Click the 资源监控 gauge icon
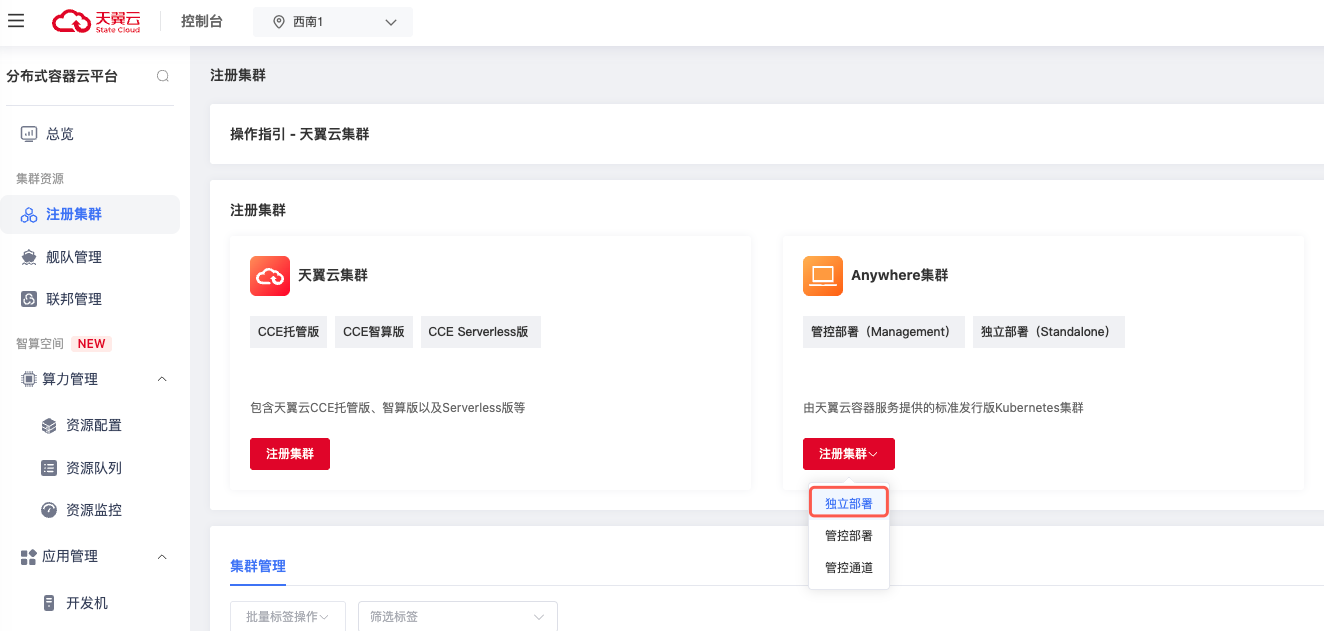The image size is (1324, 631). click(x=49, y=510)
